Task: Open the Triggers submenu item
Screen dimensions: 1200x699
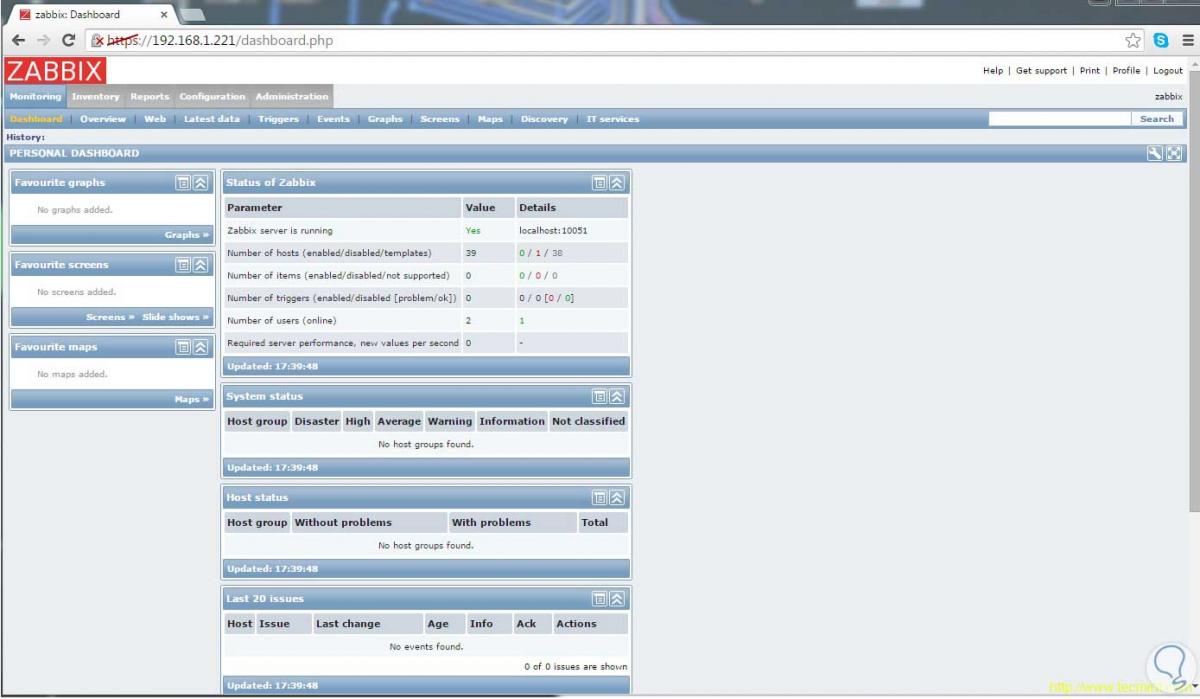Action: click(x=278, y=119)
